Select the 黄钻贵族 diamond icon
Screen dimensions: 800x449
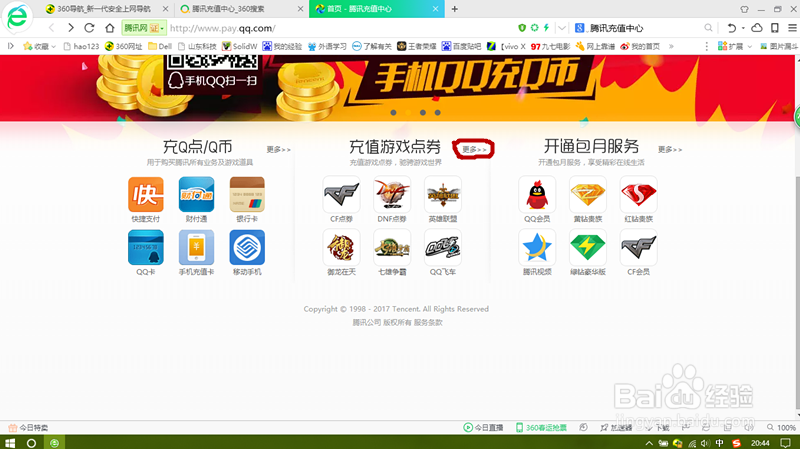588,194
